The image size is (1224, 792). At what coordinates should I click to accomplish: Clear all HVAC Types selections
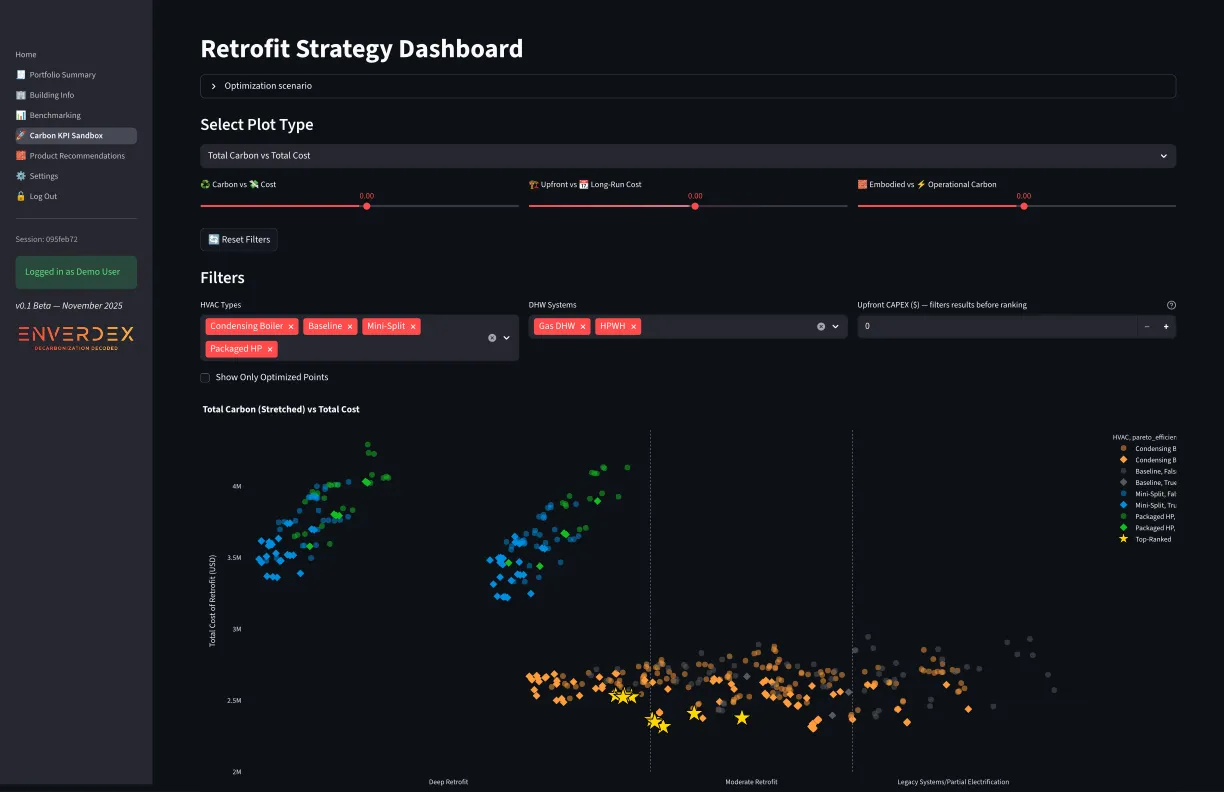click(492, 338)
